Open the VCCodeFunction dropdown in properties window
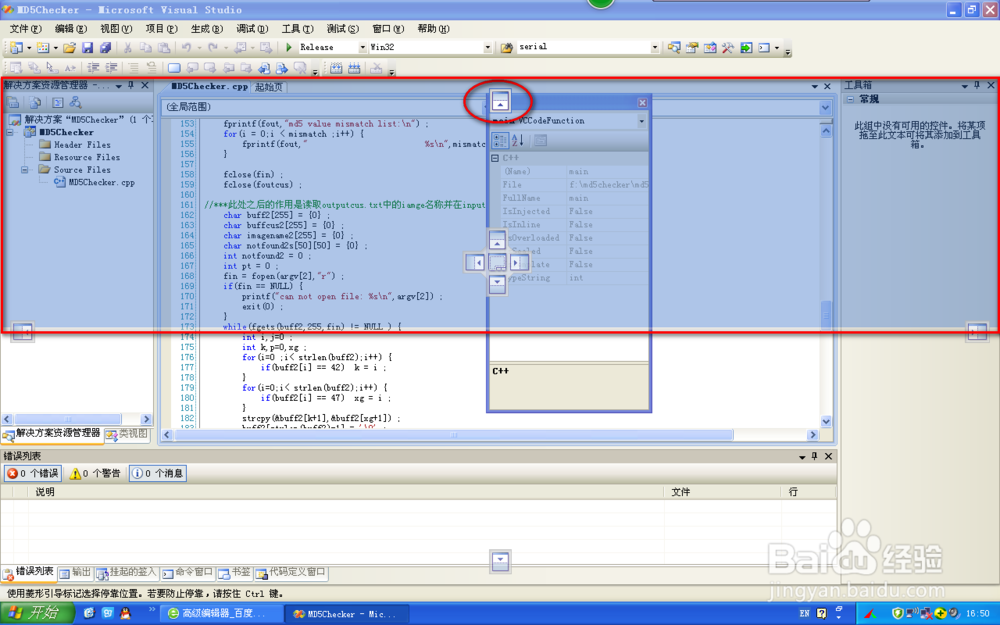Viewport: 1000px width, 625px height. (640, 121)
